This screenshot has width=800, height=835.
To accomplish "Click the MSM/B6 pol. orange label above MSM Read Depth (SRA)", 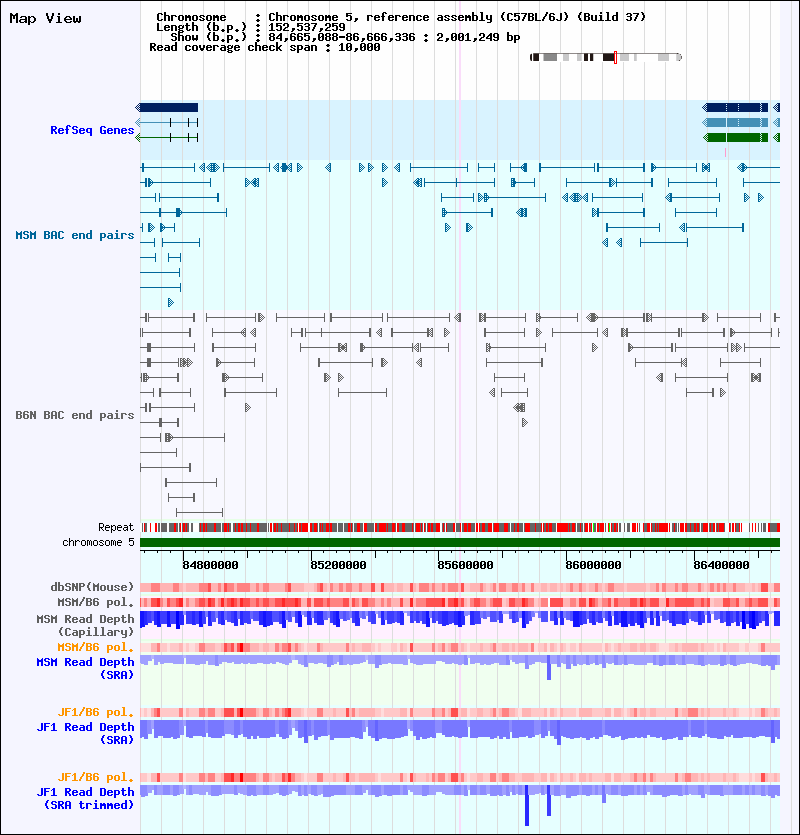I will click(x=96, y=647).
